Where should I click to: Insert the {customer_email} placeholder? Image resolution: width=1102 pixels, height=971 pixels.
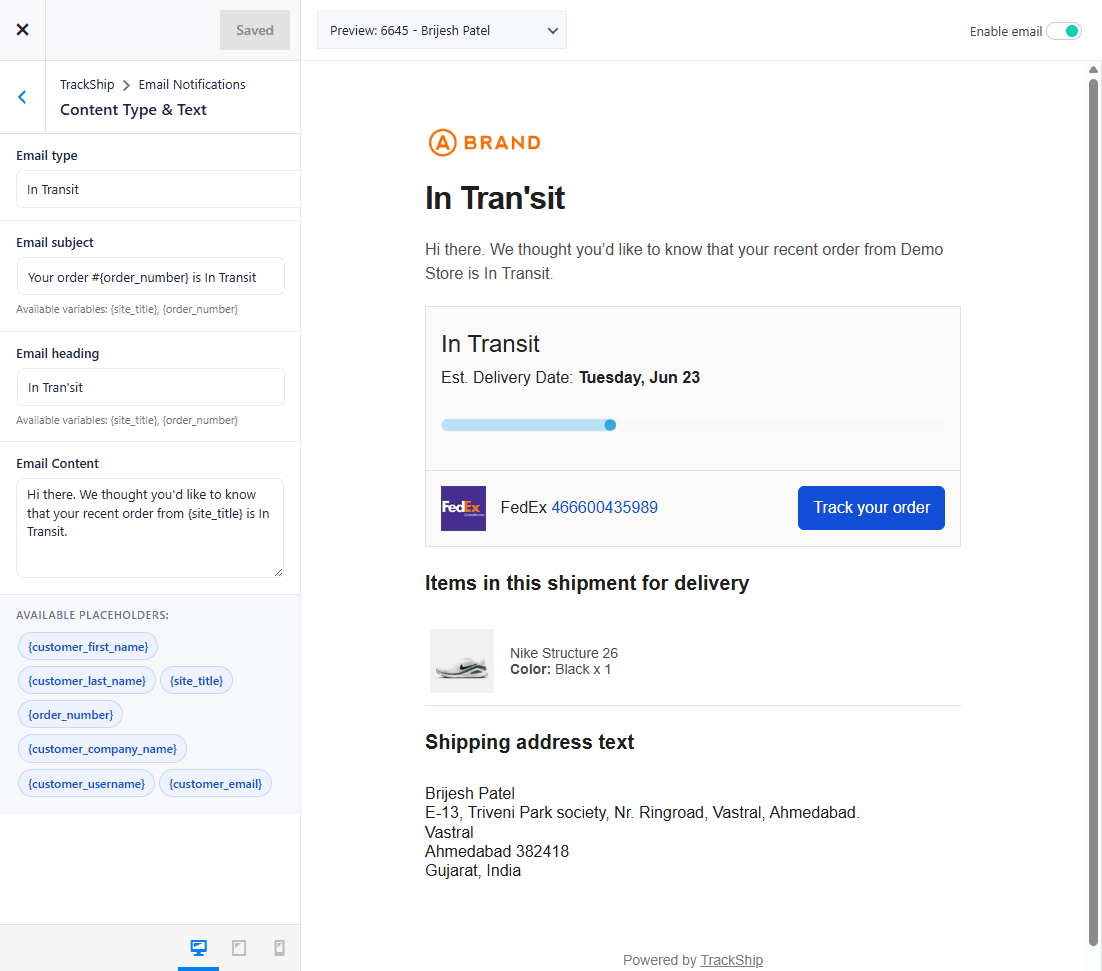[215, 783]
